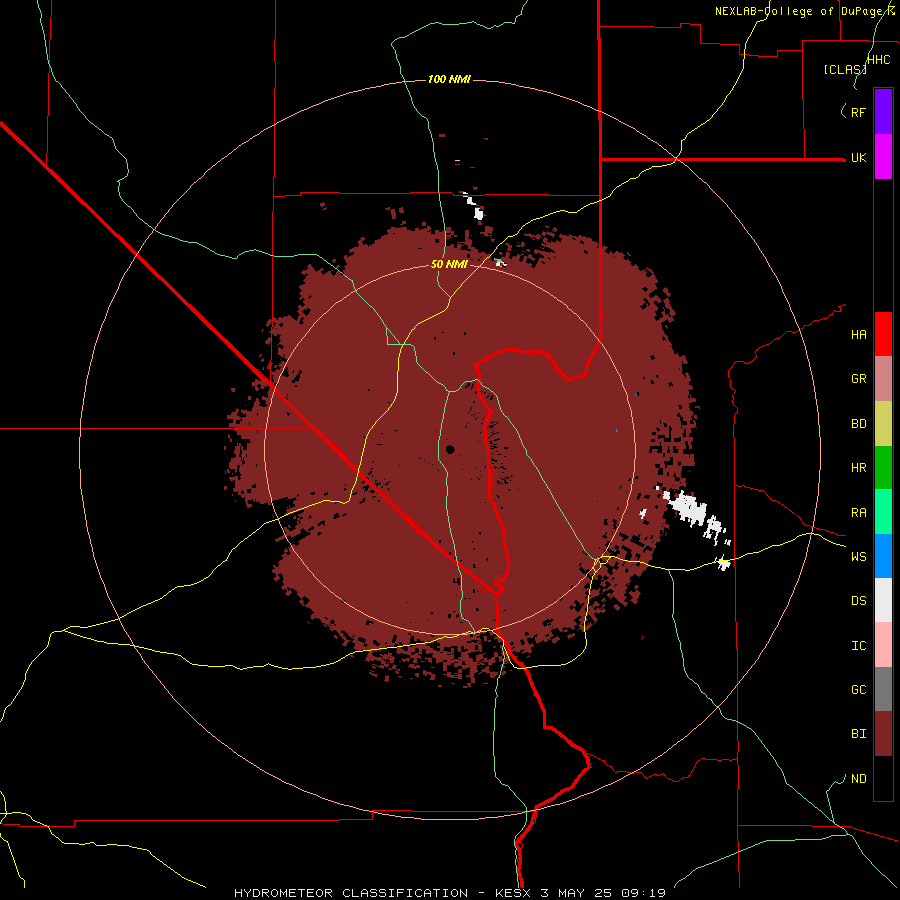This screenshot has width=900, height=900.
Task: Click the 50 NMI range ring label
Action: (449, 264)
